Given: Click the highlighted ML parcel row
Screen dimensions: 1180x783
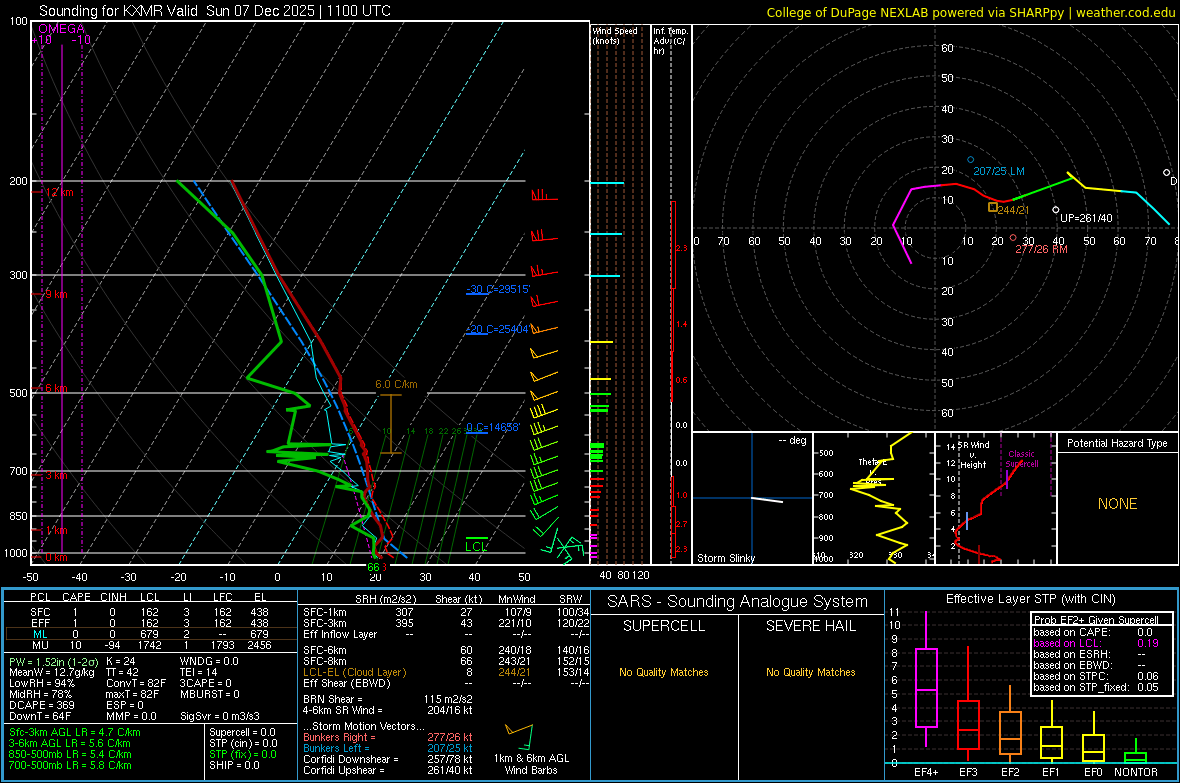Looking at the screenshot, I should [149, 634].
